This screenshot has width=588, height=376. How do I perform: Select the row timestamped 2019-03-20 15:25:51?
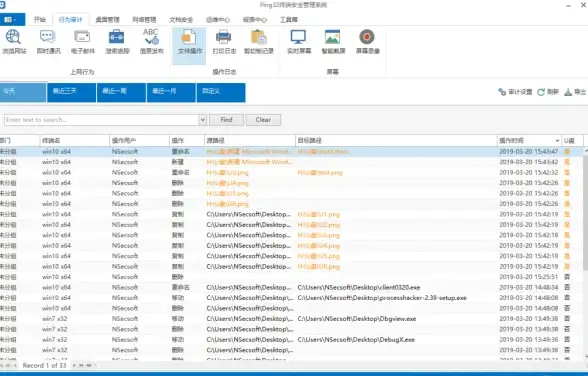pyautogui.click(x=291, y=277)
